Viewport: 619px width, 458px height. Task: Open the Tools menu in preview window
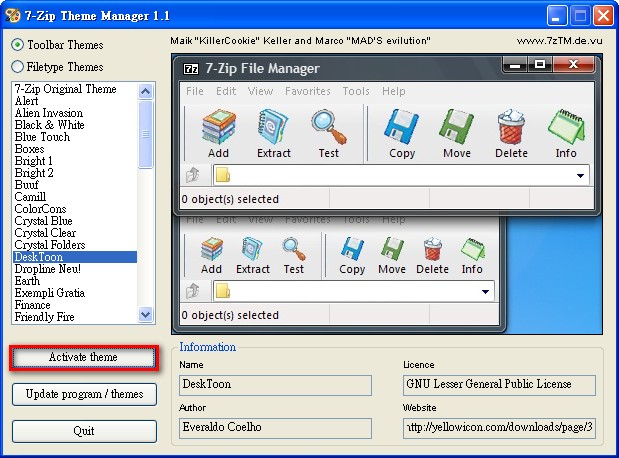[356, 91]
